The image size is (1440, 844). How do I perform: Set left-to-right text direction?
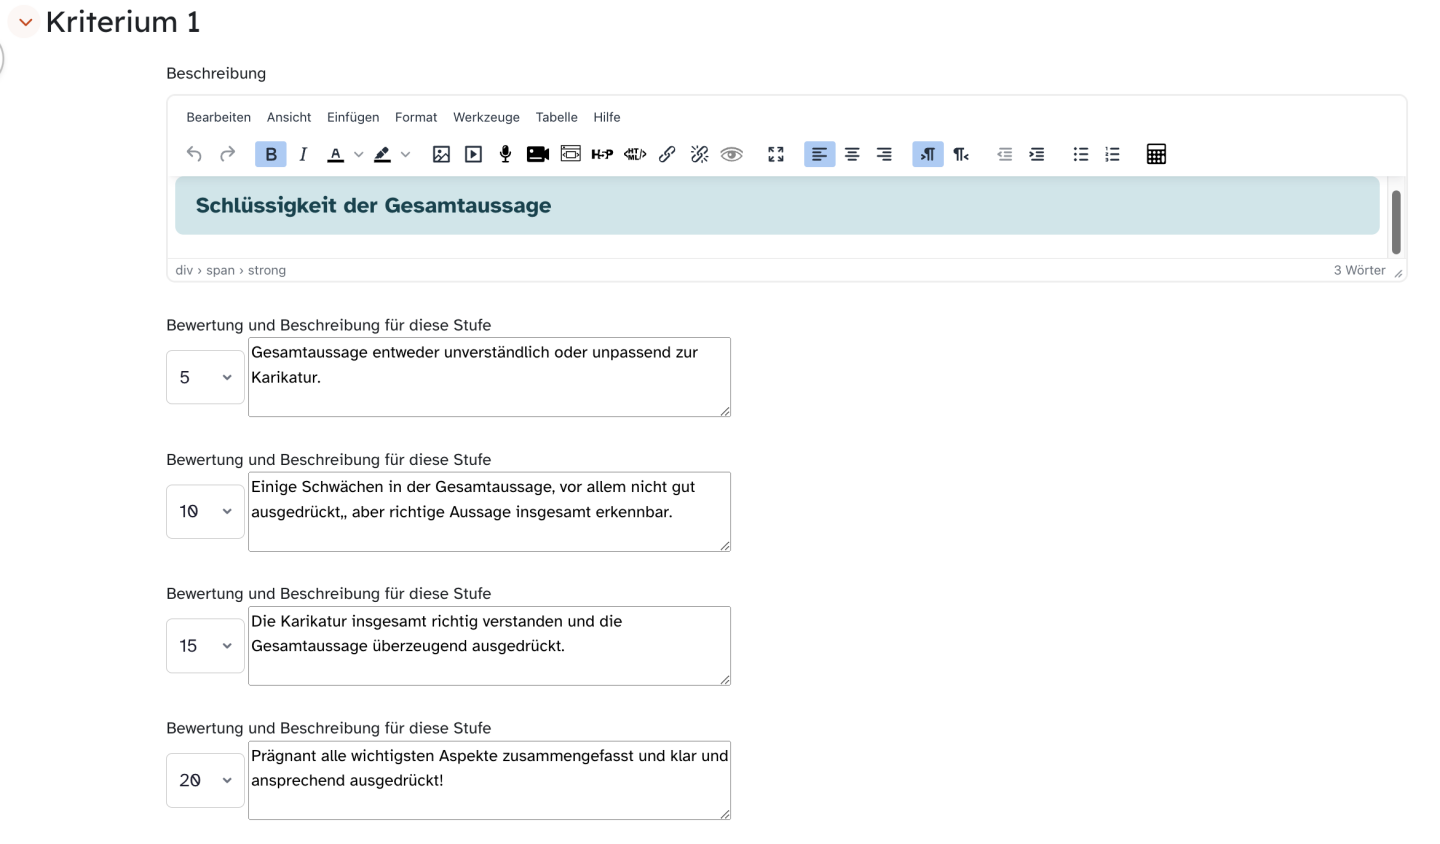pos(928,154)
